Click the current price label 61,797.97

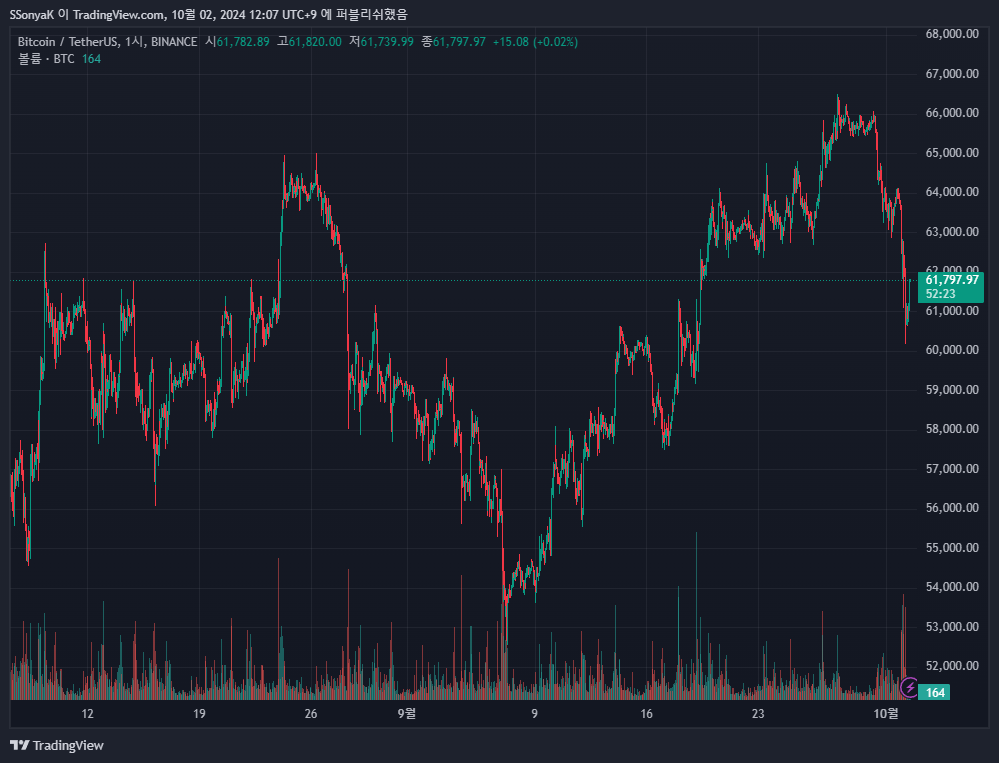(x=952, y=280)
